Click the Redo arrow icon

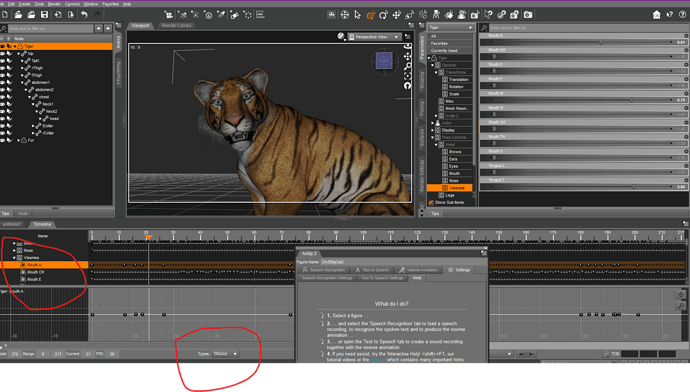(97, 15)
